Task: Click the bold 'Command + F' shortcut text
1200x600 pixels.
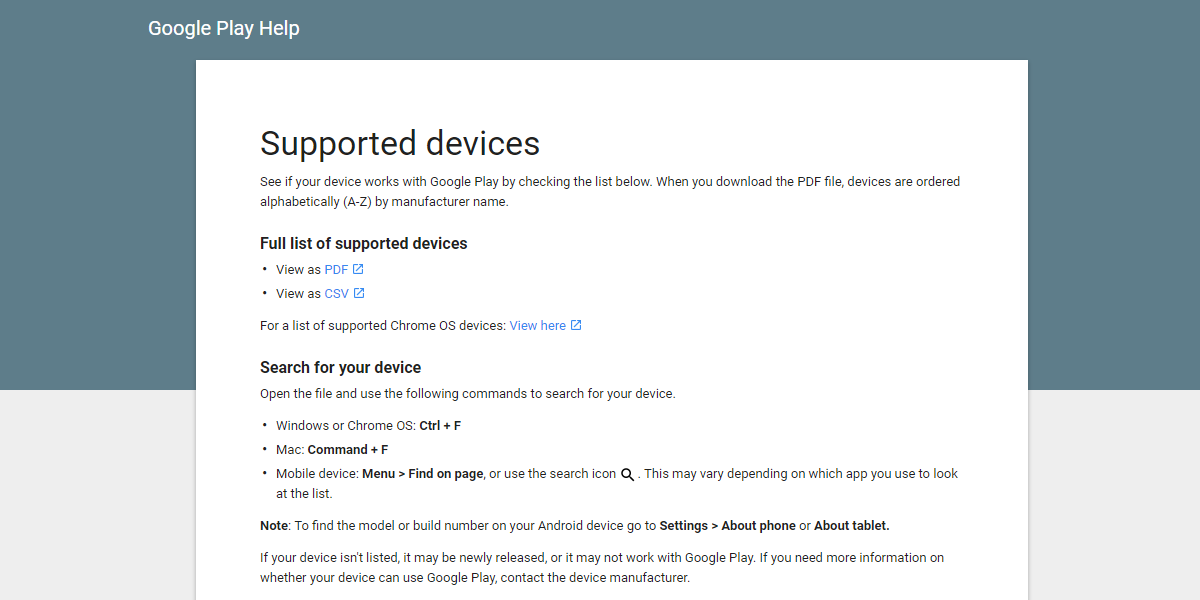Action: tap(348, 450)
